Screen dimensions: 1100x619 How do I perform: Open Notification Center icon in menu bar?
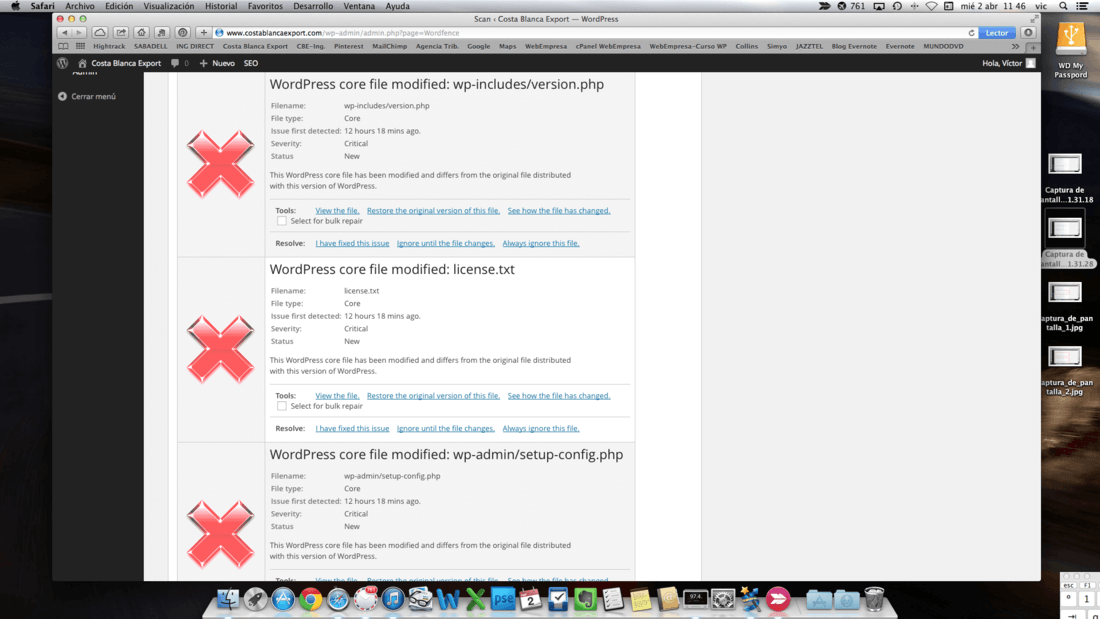(x=1082, y=6)
